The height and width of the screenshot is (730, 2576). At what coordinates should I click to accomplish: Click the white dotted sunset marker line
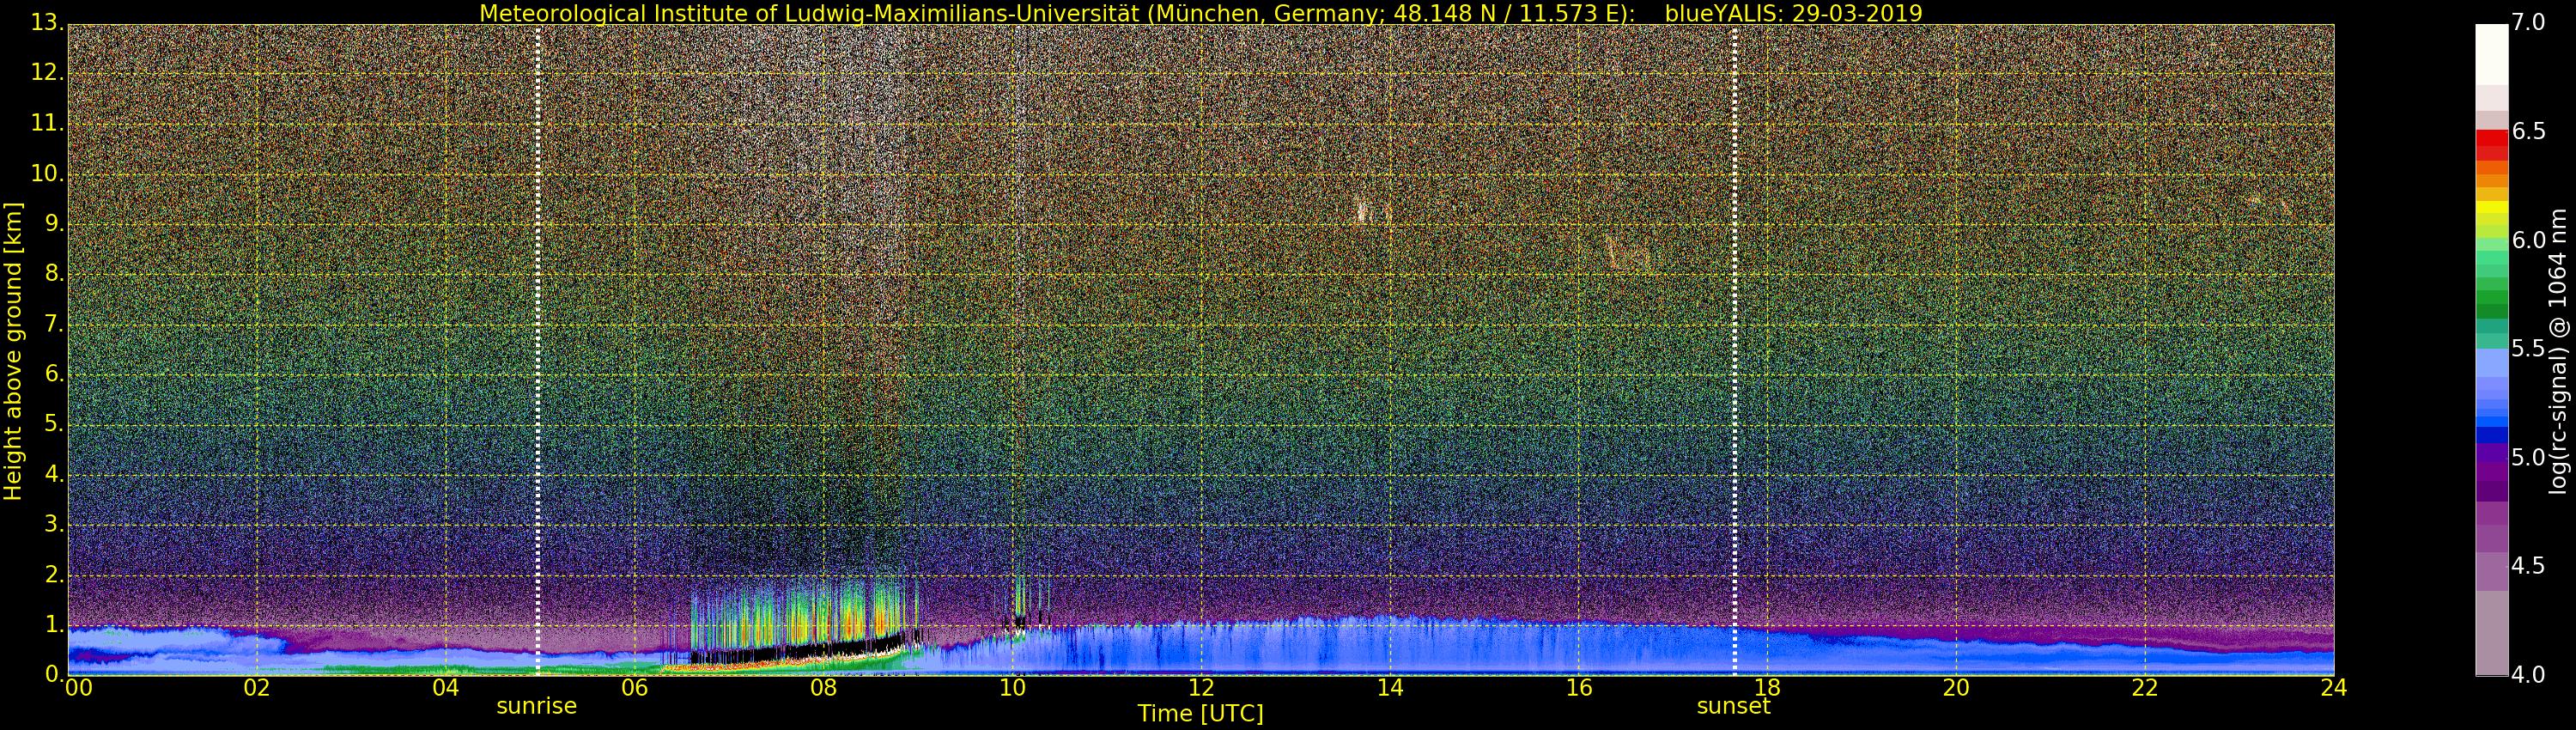click(x=1734, y=350)
